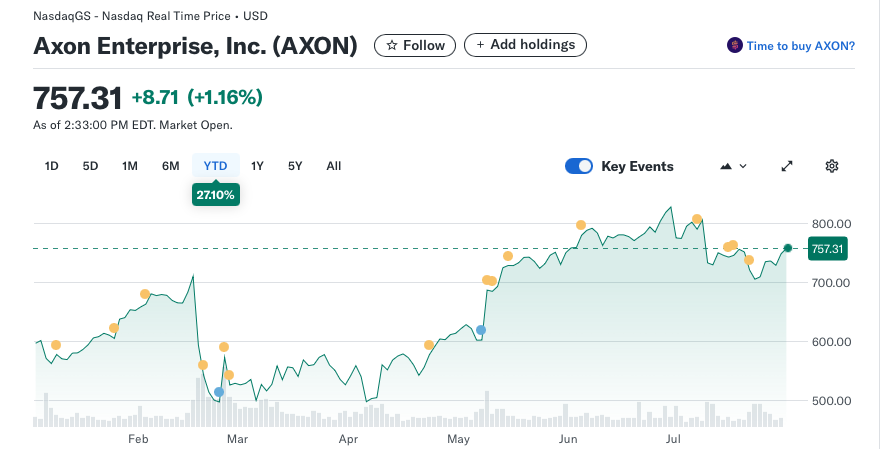Toggle the Key Events switch
880x449 pixels.
(x=579, y=166)
